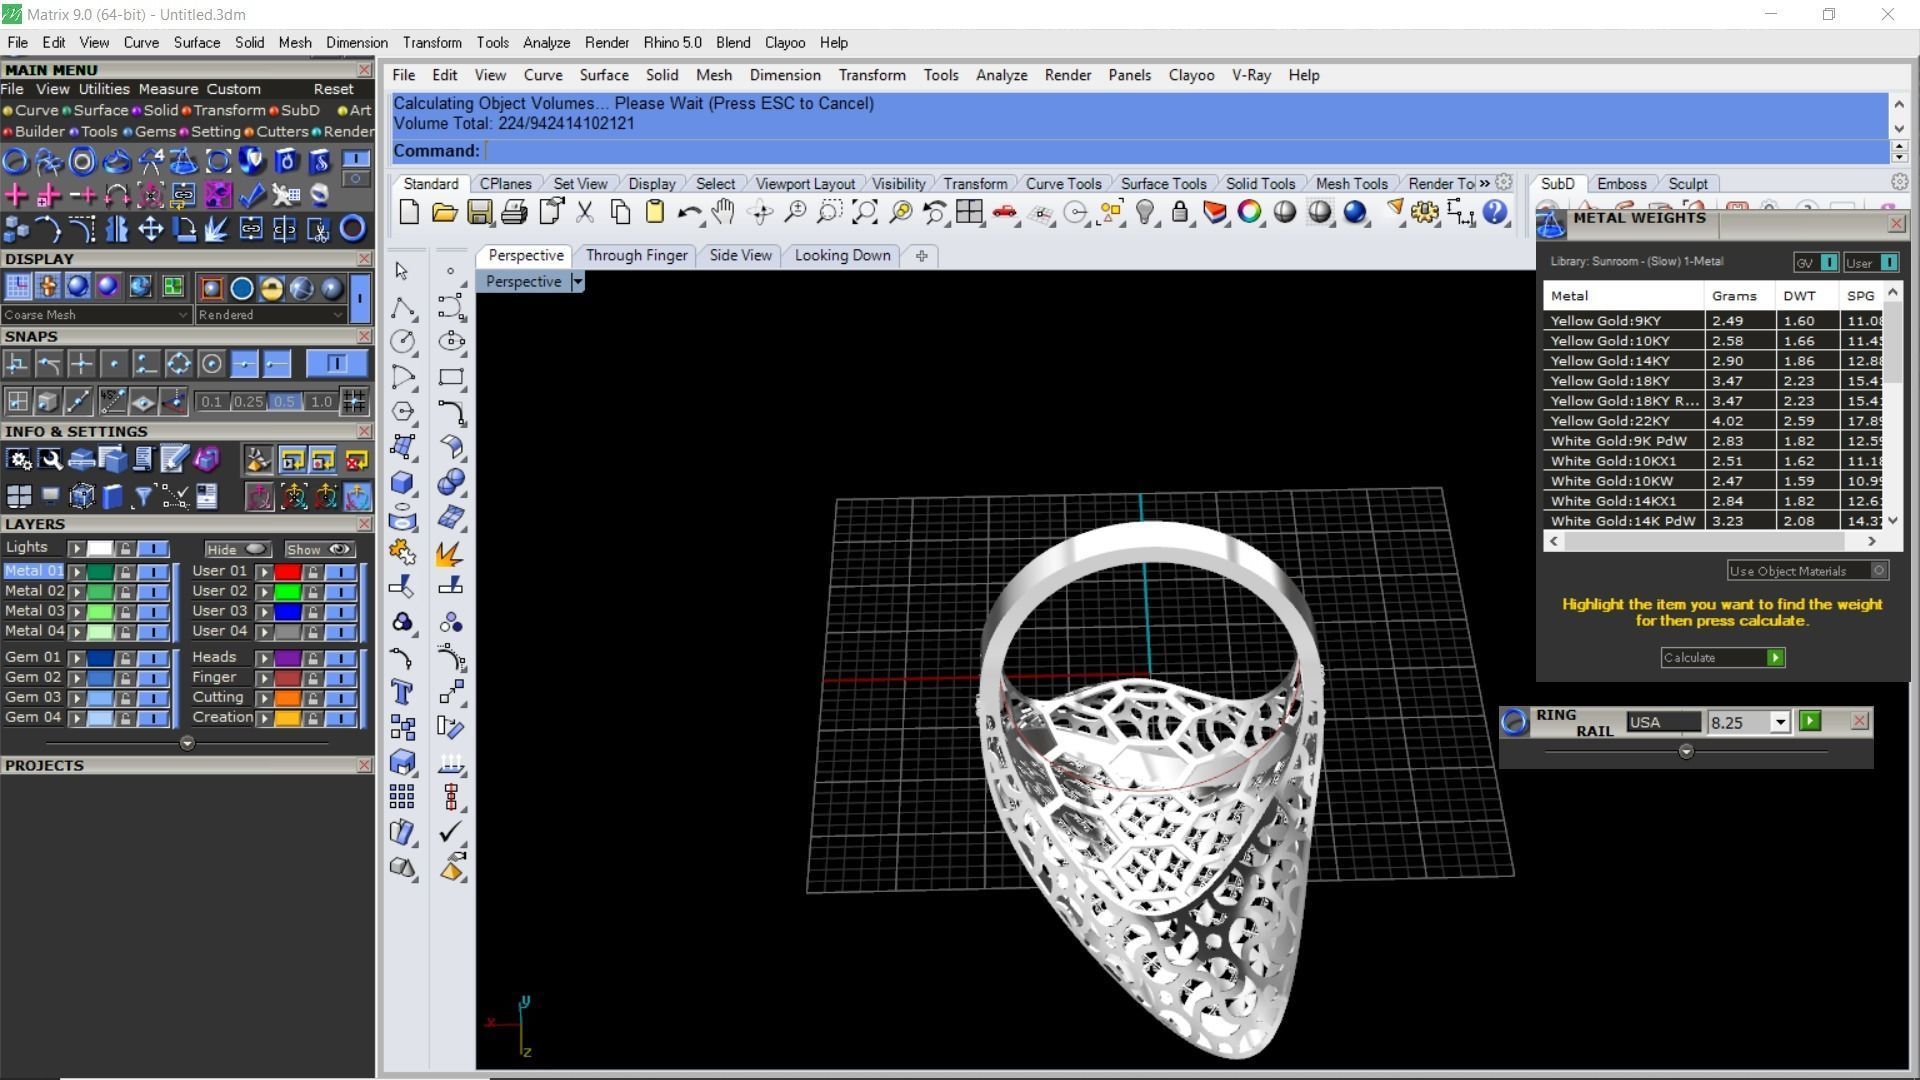The image size is (1920, 1080).
Task: Click the Show button in Layers
Action: pos(319,549)
